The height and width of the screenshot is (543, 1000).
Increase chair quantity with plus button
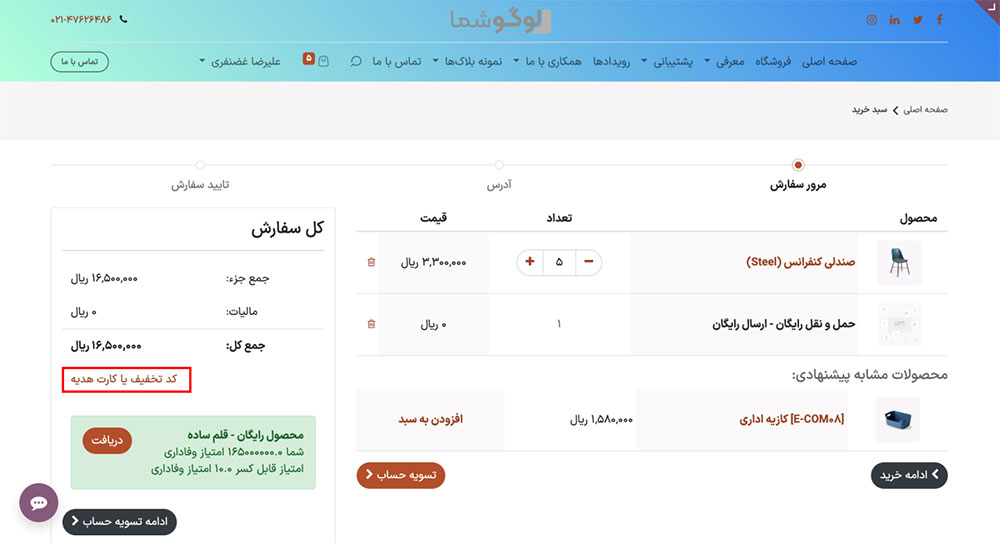529,262
